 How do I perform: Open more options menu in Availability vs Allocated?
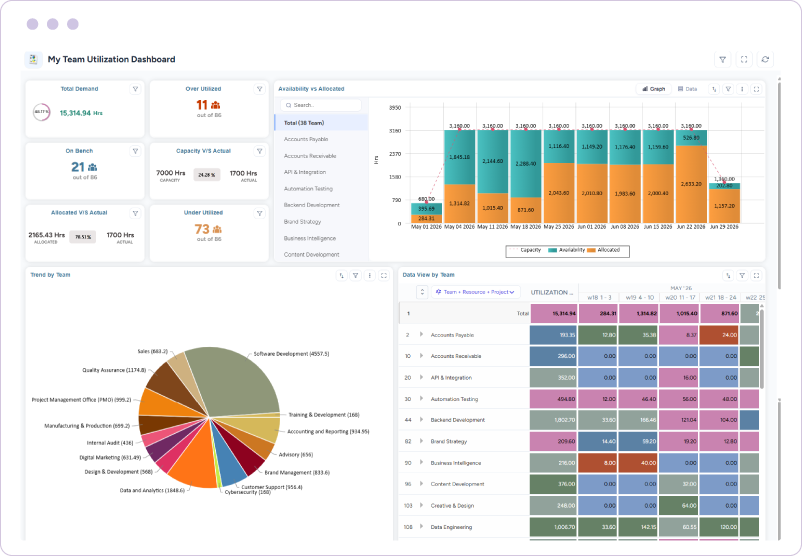(x=742, y=89)
